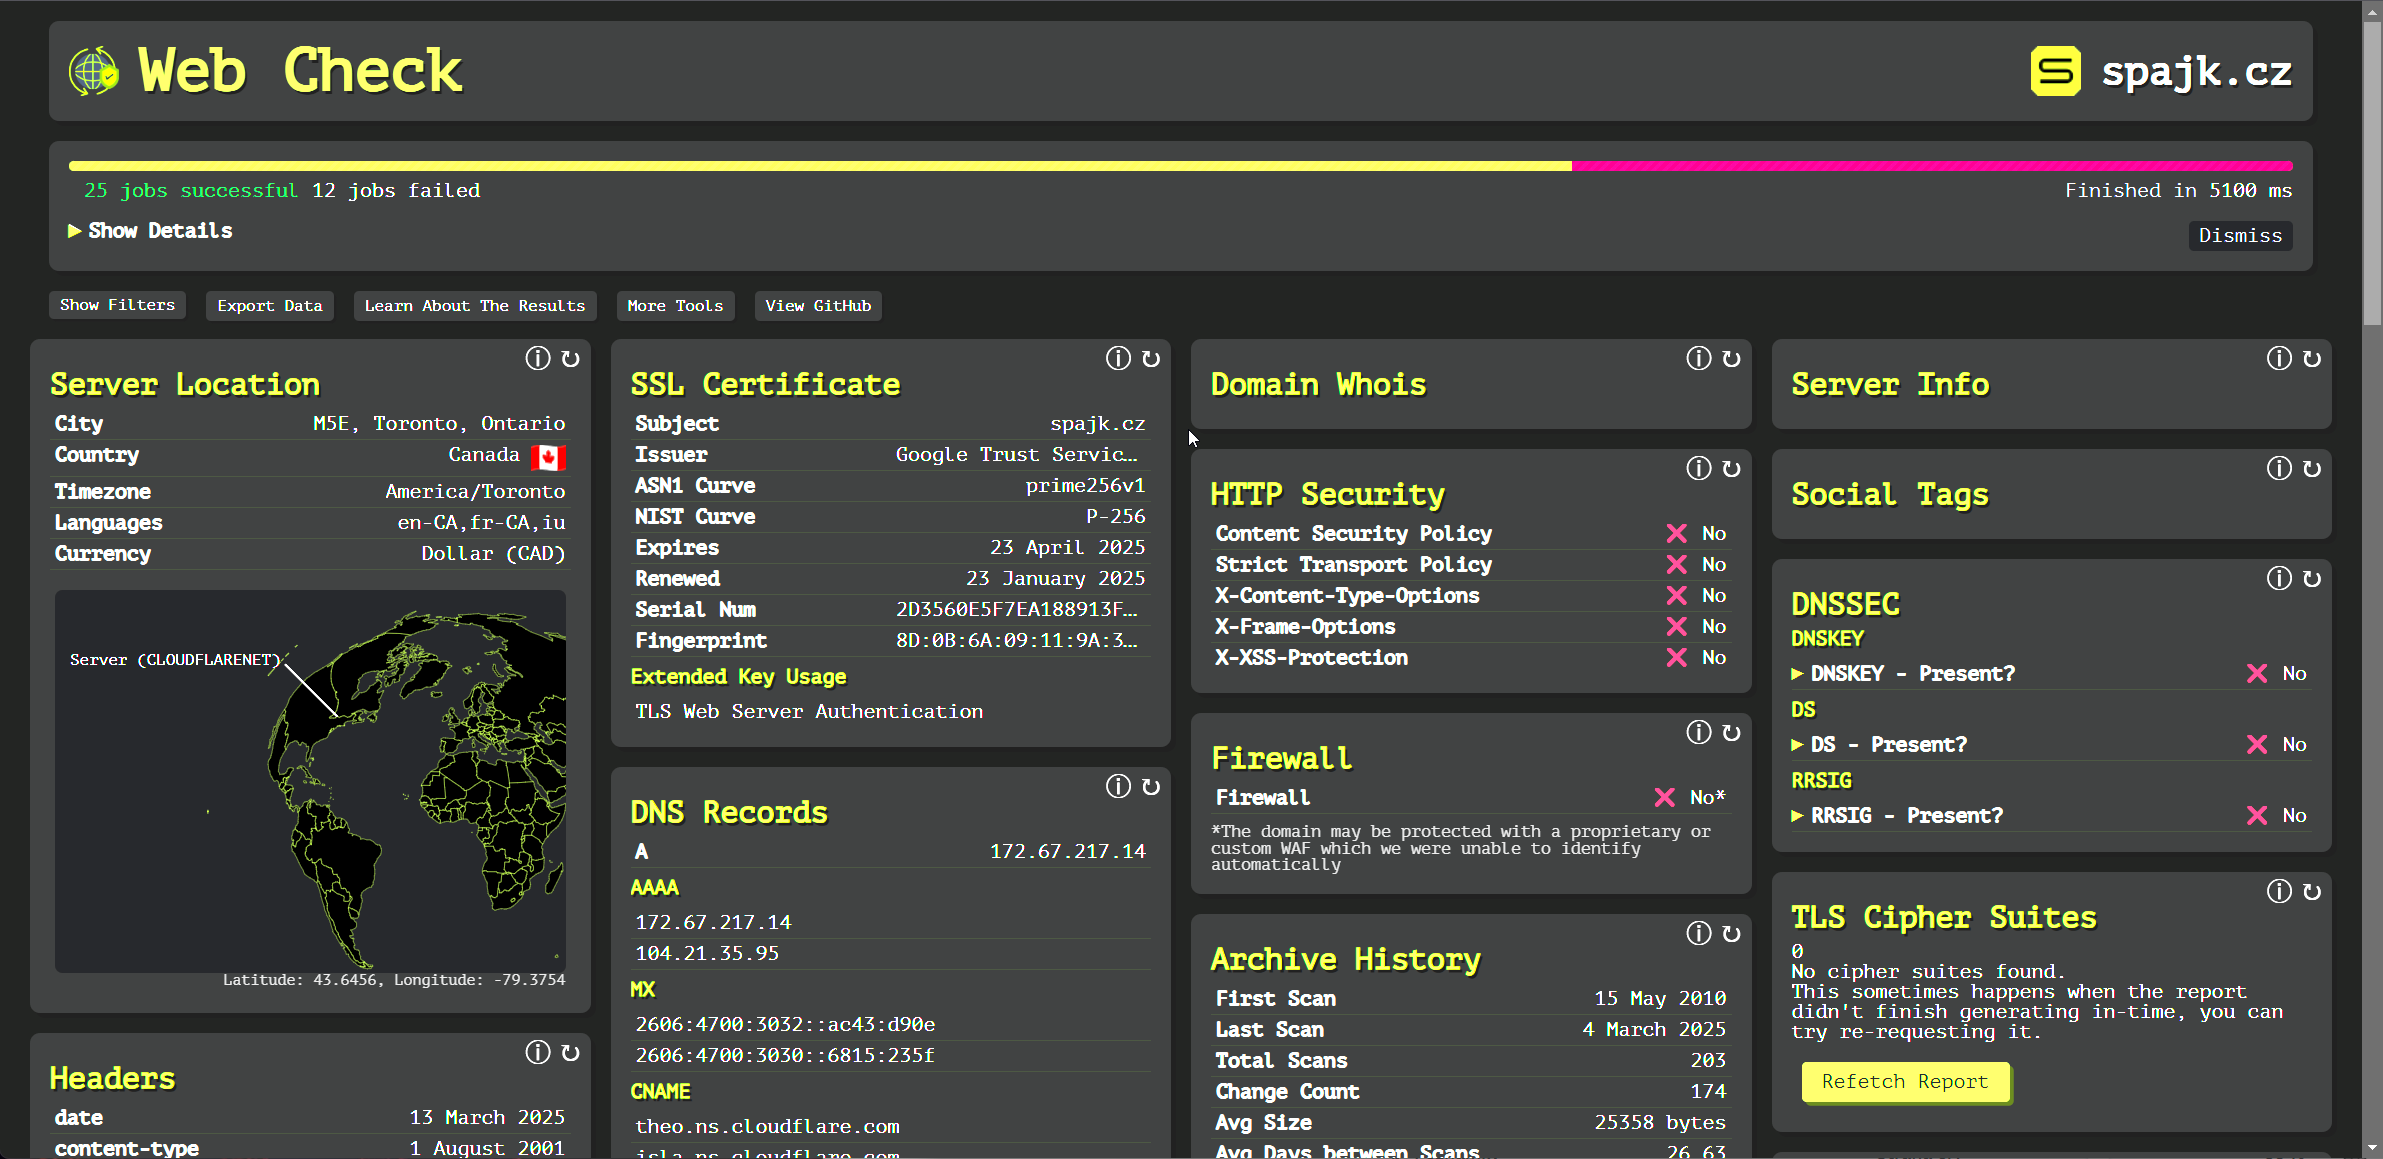The image size is (2383, 1159).
Task: Open info for Headers card
Action: point(538,1052)
